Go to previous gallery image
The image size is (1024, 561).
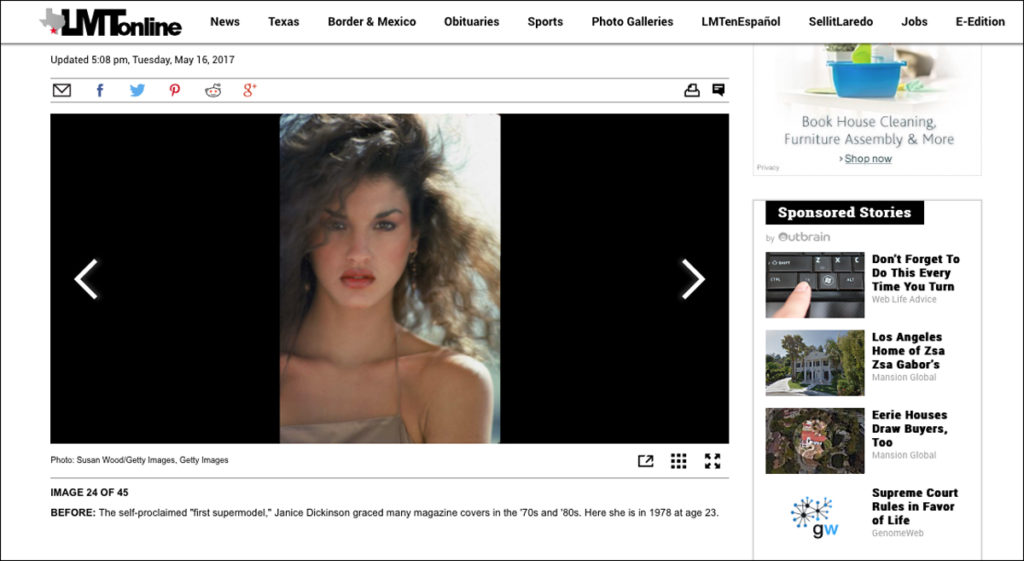(86, 279)
